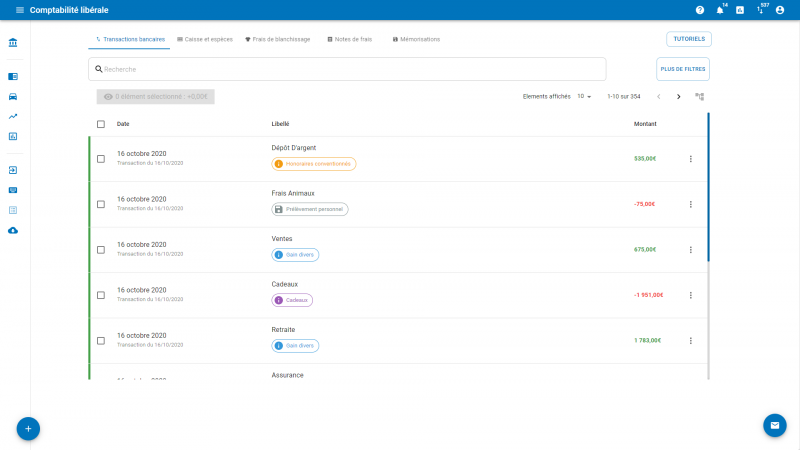This screenshot has width=800, height=450.
Task: Click the mail floating button
Action: 775,425
